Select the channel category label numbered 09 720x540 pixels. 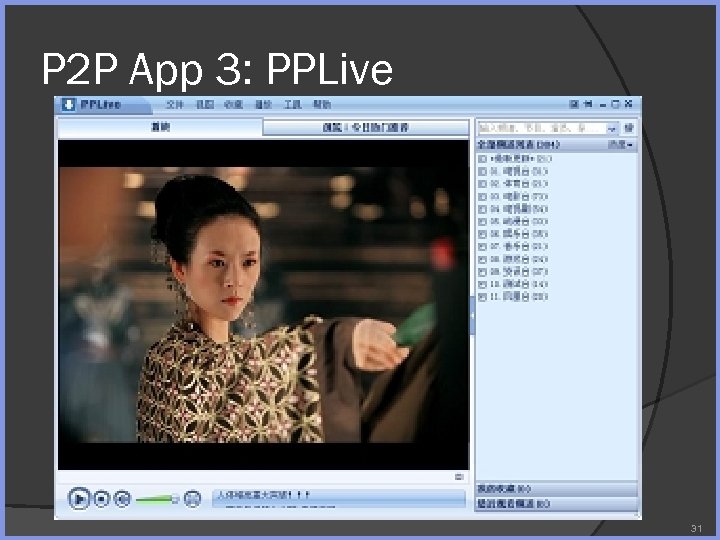pos(519,271)
